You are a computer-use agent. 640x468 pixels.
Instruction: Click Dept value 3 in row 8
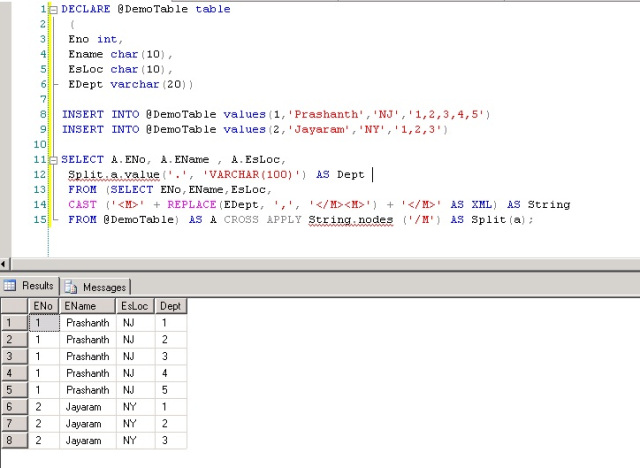pos(171,440)
